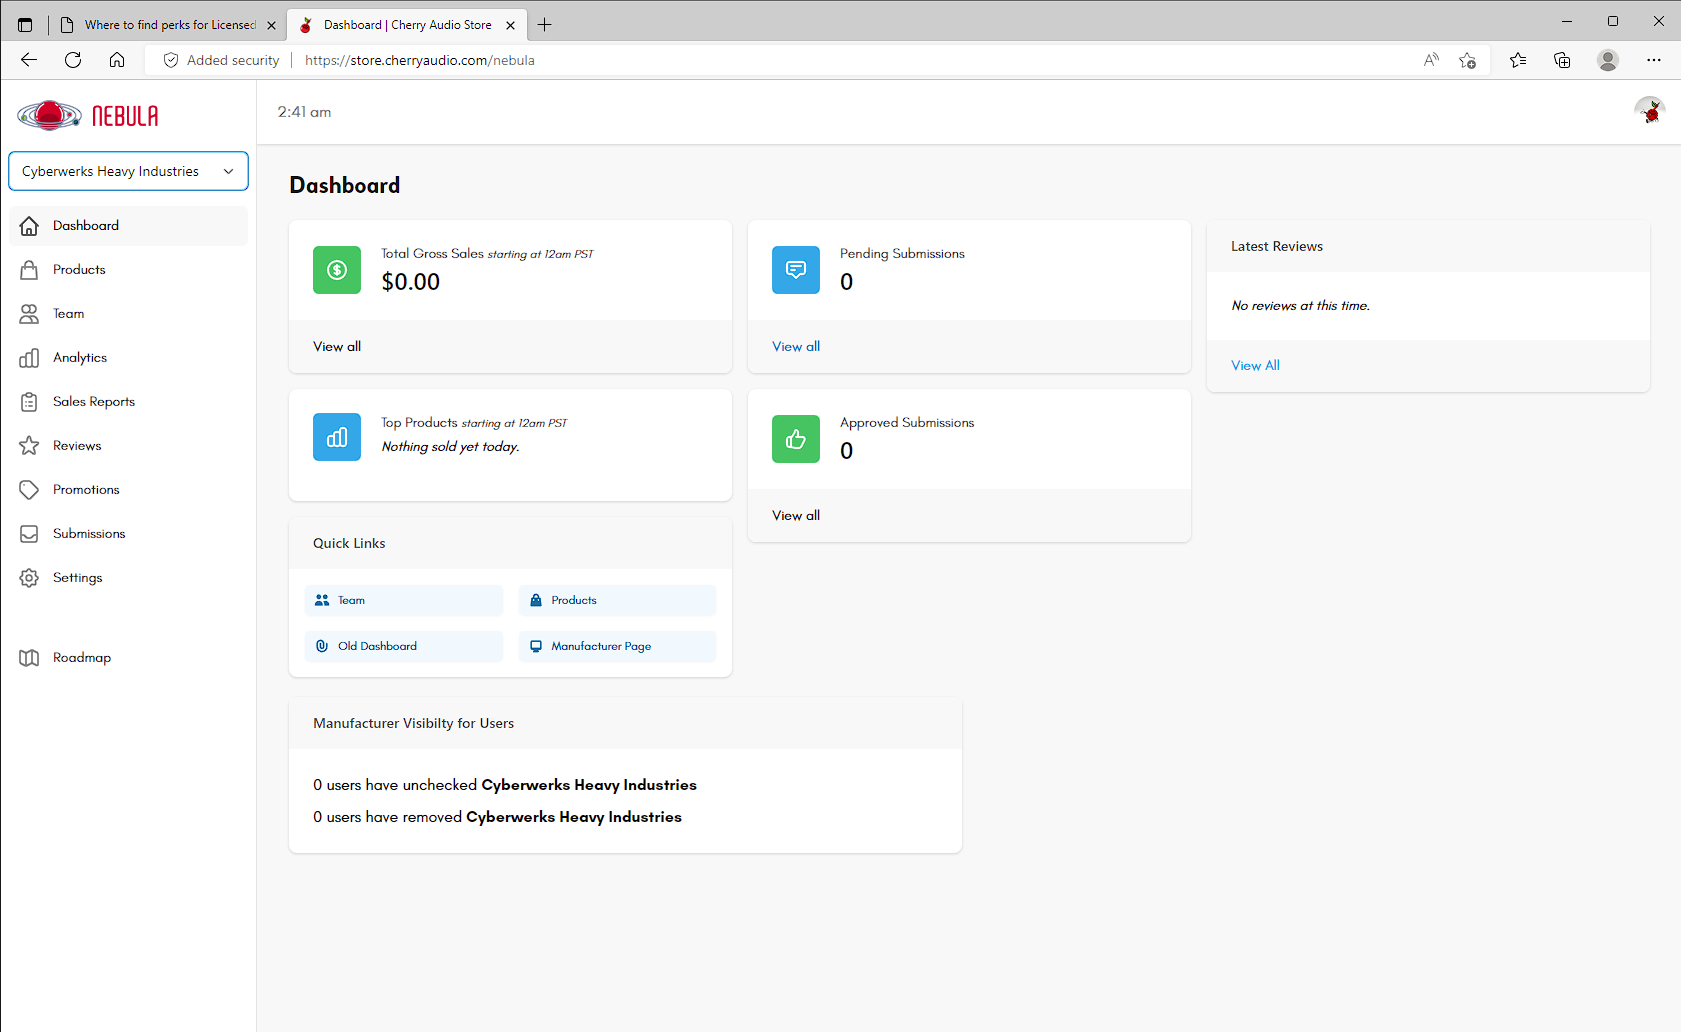
Task: Close the Dashboard Cherry Audio Store tab
Action: (511, 25)
